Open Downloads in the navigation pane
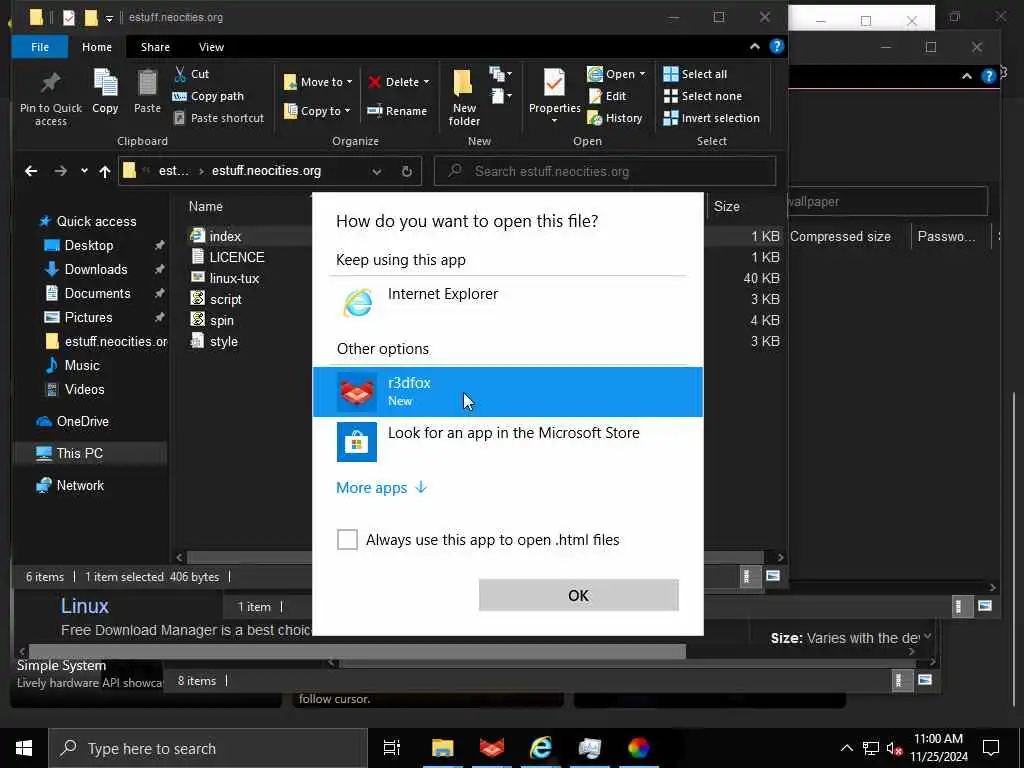 pos(95,269)
